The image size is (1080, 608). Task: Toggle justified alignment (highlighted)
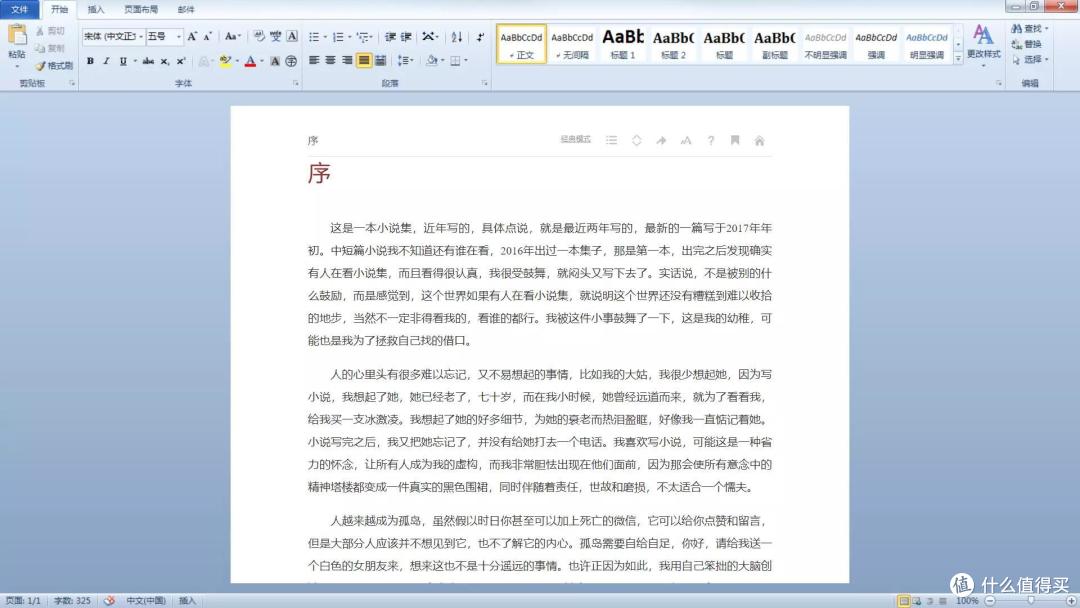click(x=364, y=61)
